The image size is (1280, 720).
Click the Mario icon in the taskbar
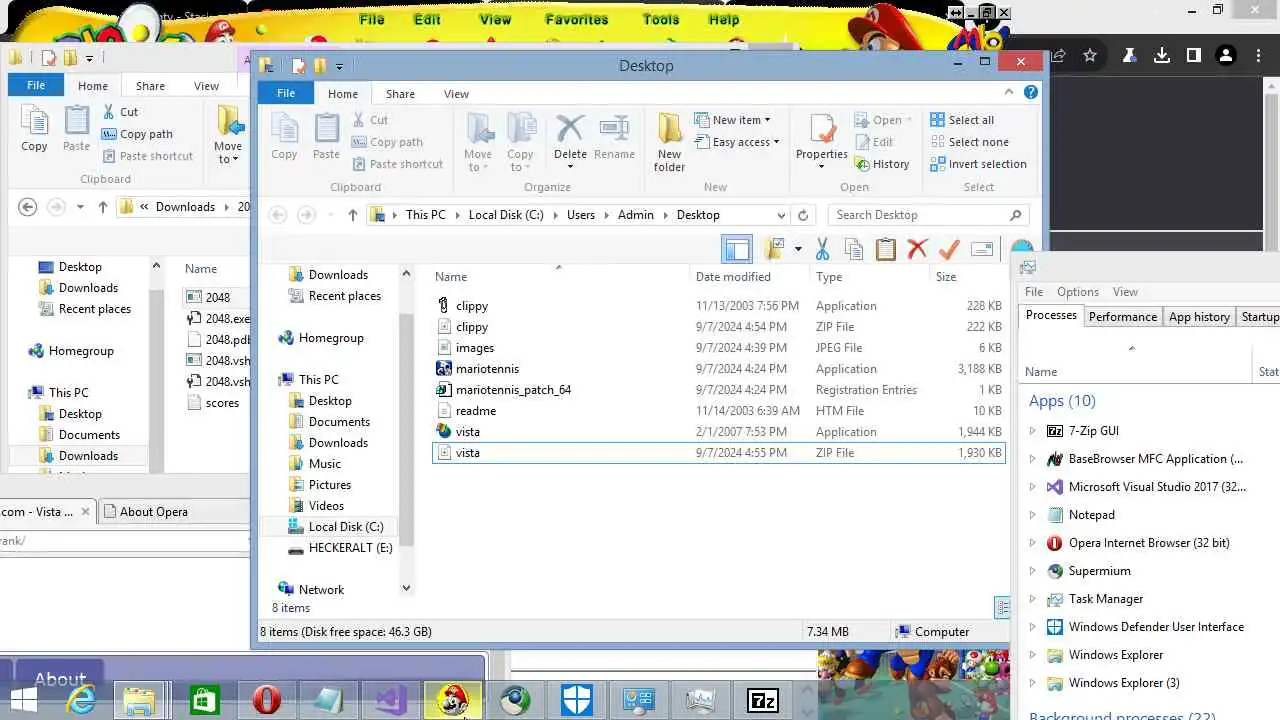point(453,701)
